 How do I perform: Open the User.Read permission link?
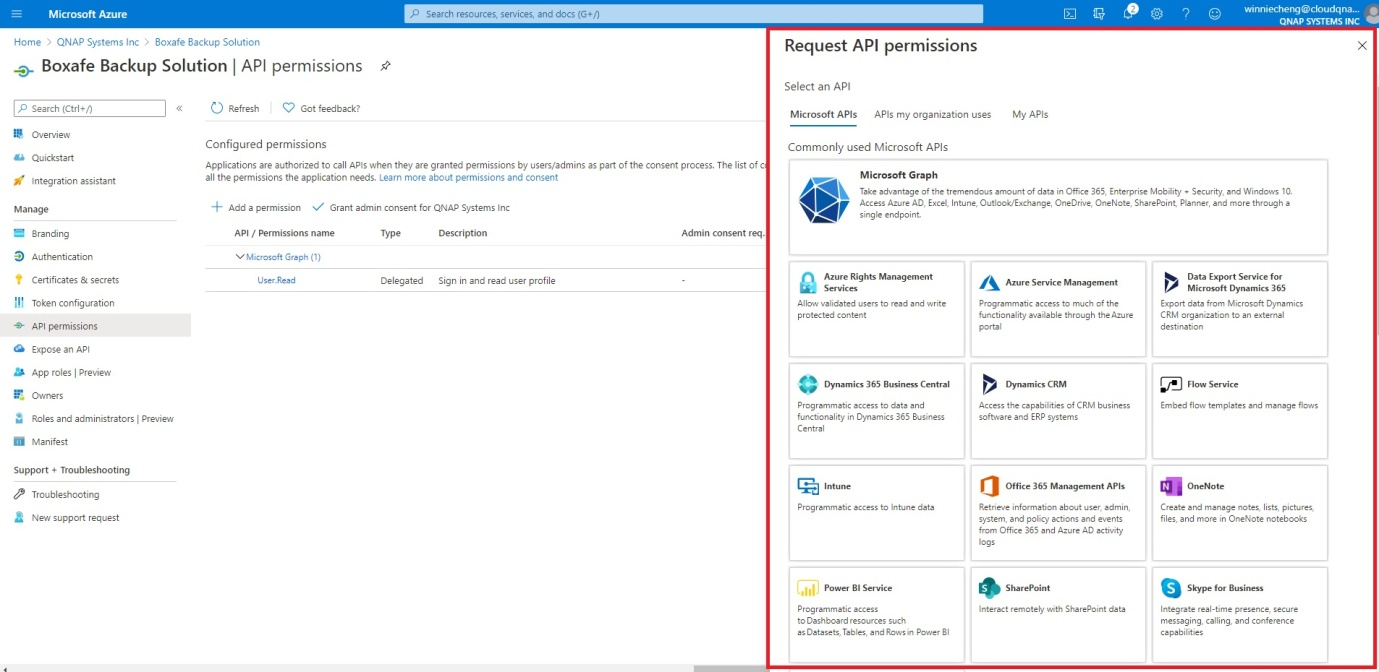tap(276, 281)
